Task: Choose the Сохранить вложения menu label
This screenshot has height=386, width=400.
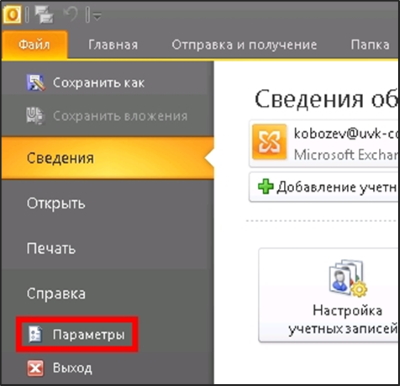Action: pos(120,116)
